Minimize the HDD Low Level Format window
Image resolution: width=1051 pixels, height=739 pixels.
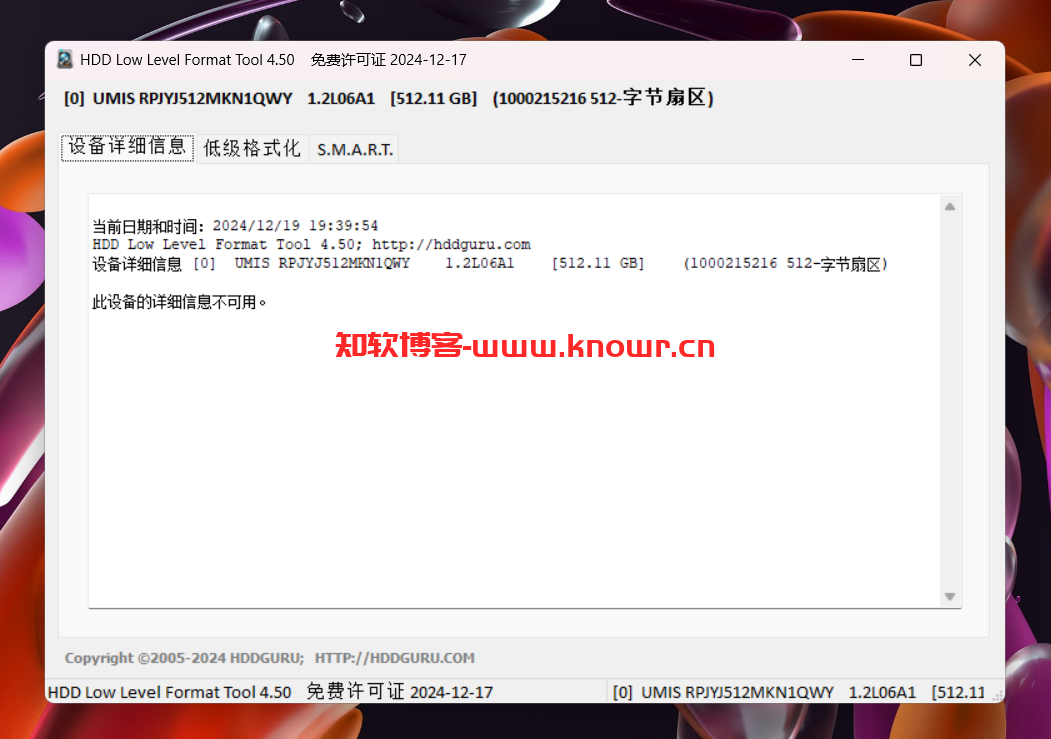[x=857, y=60]
